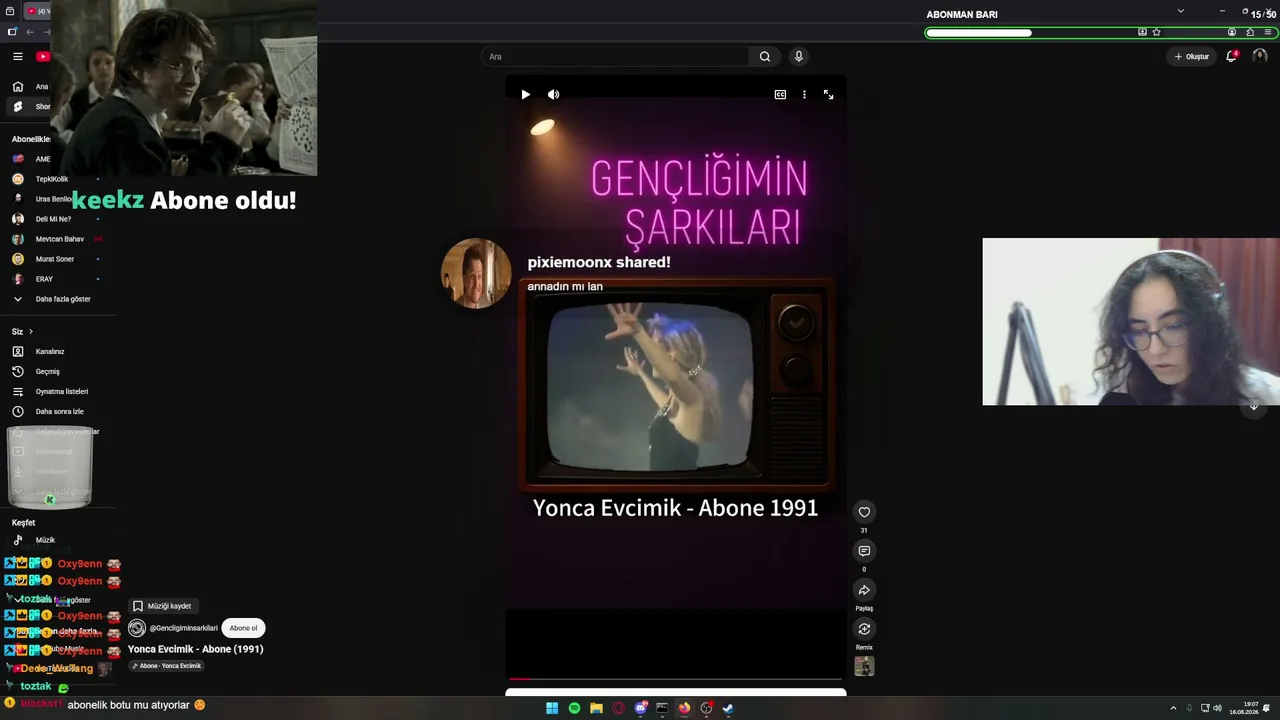Start voice search with microphone
The height and width of the screenshot is (720, 1280).
coord(798,57)
